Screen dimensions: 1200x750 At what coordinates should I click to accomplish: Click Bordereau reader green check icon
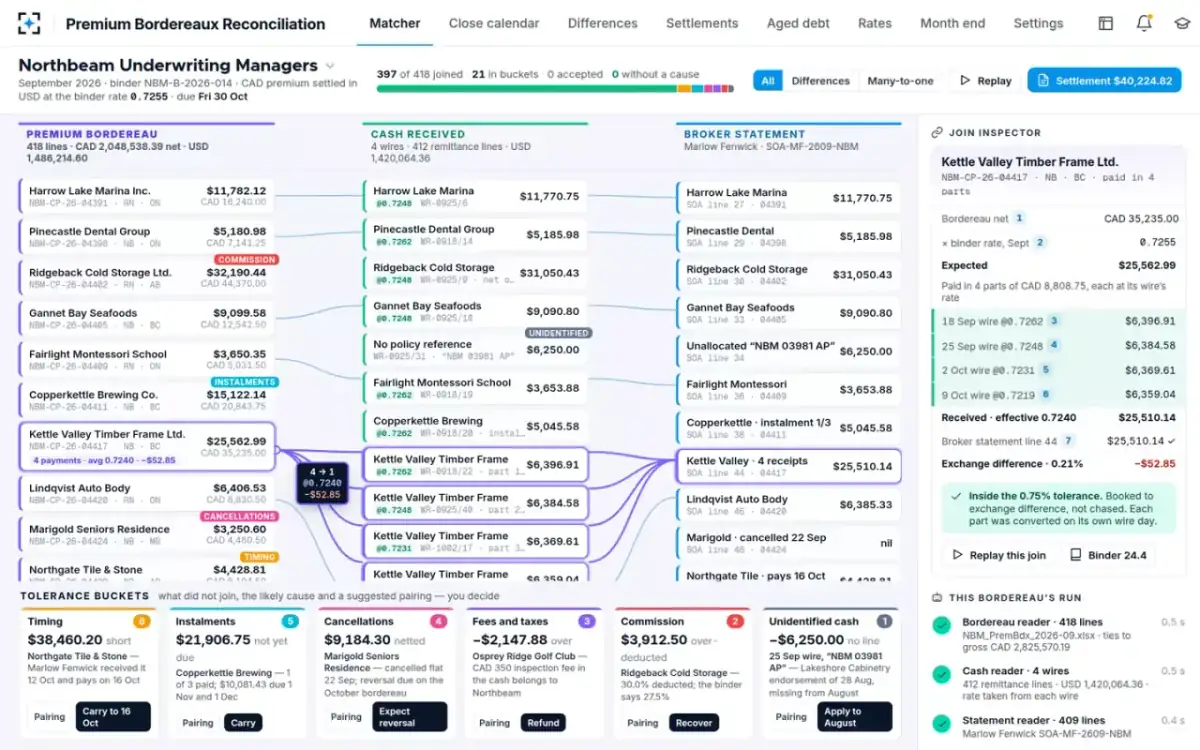point(941,625)
